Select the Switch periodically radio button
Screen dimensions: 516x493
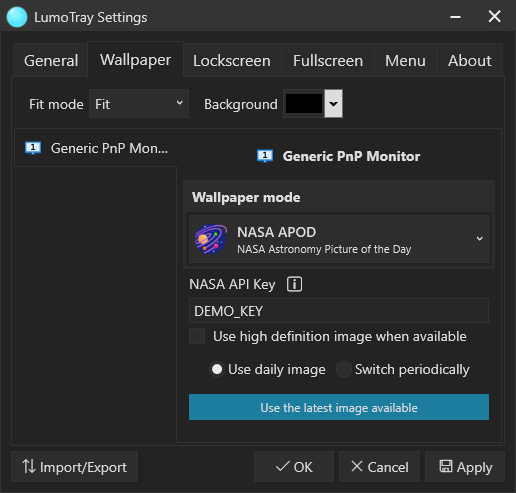[x=344, y=369]
